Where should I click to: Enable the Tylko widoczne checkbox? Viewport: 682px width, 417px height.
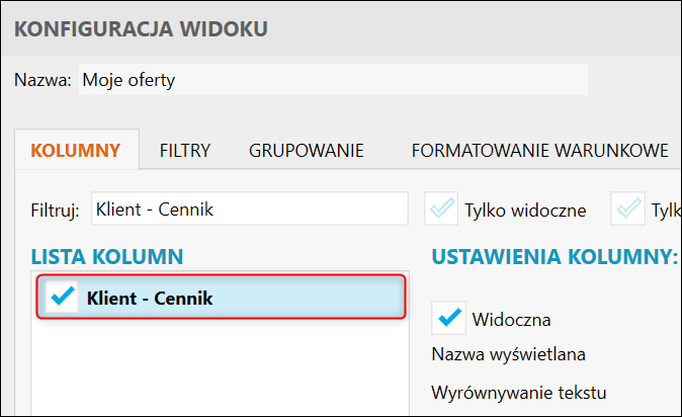[x=441, y=209]
